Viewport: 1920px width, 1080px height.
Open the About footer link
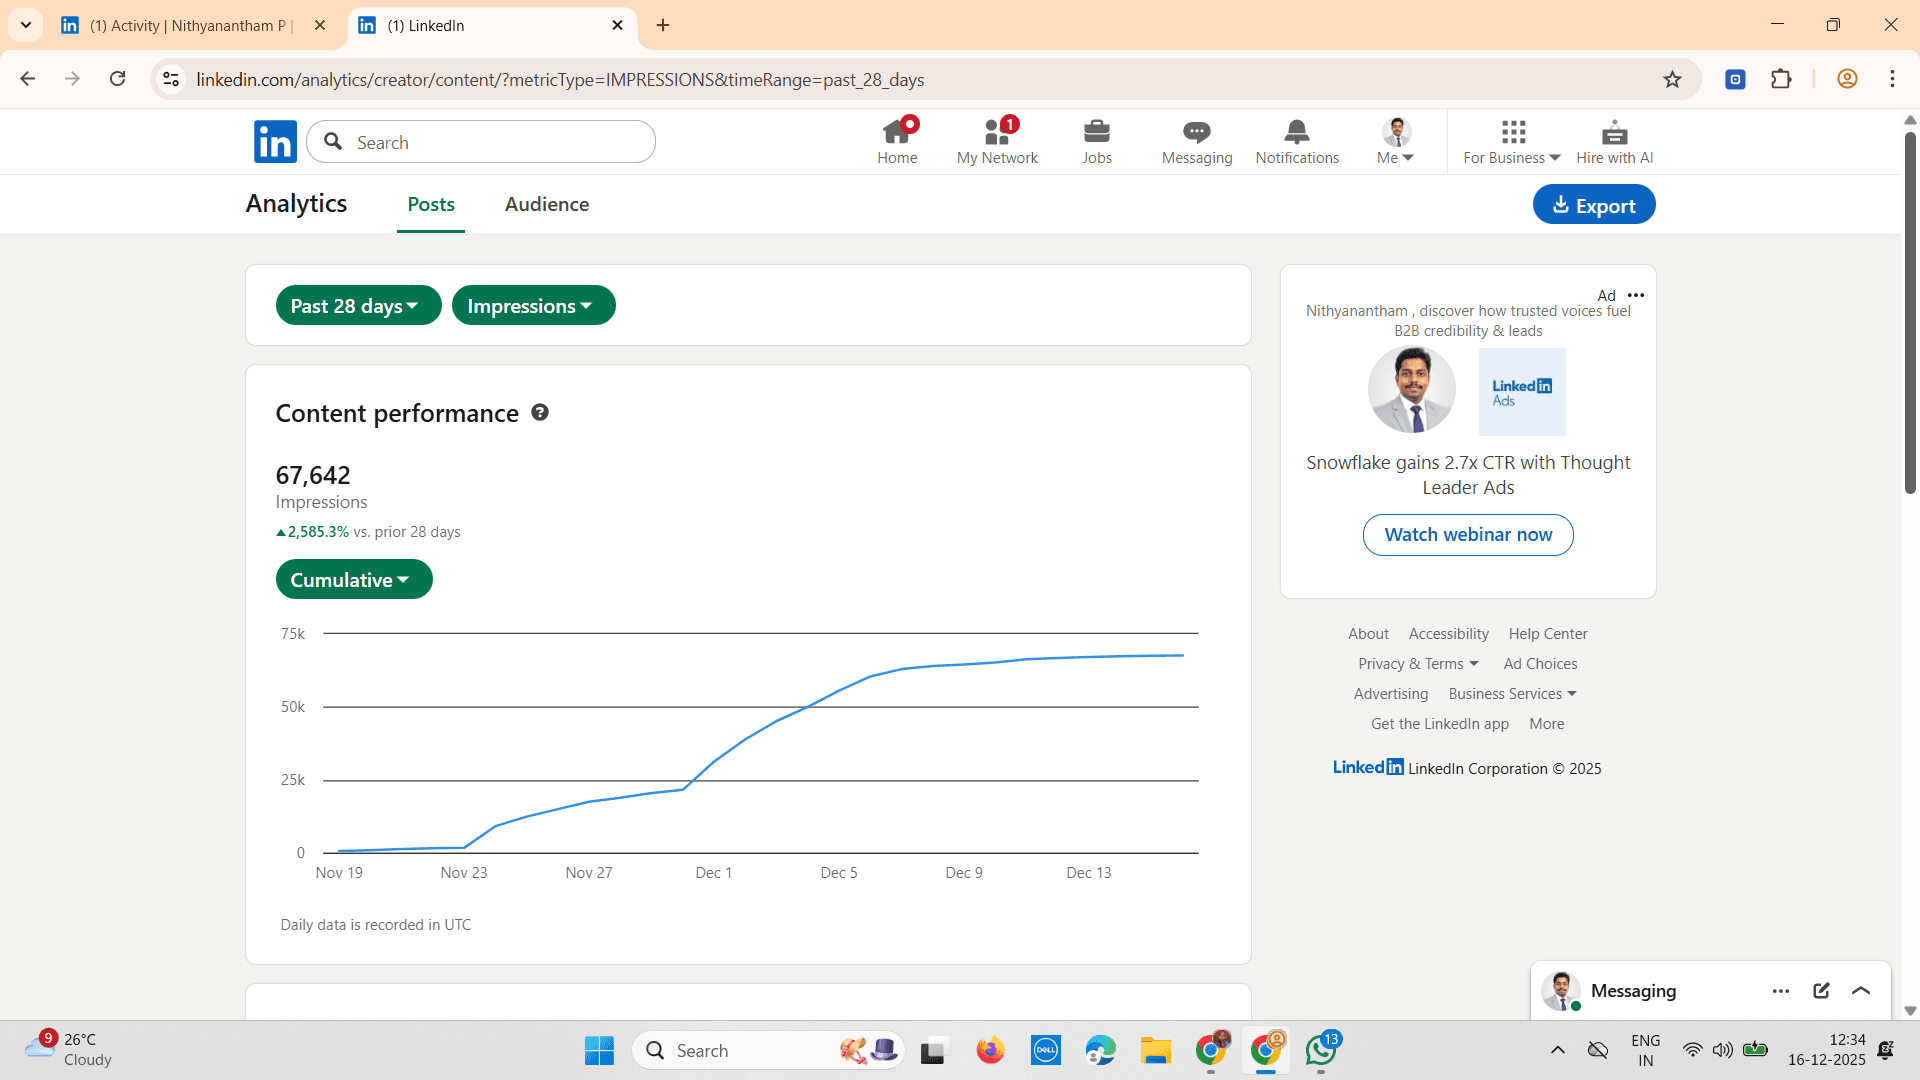[x=1368, y=634]
